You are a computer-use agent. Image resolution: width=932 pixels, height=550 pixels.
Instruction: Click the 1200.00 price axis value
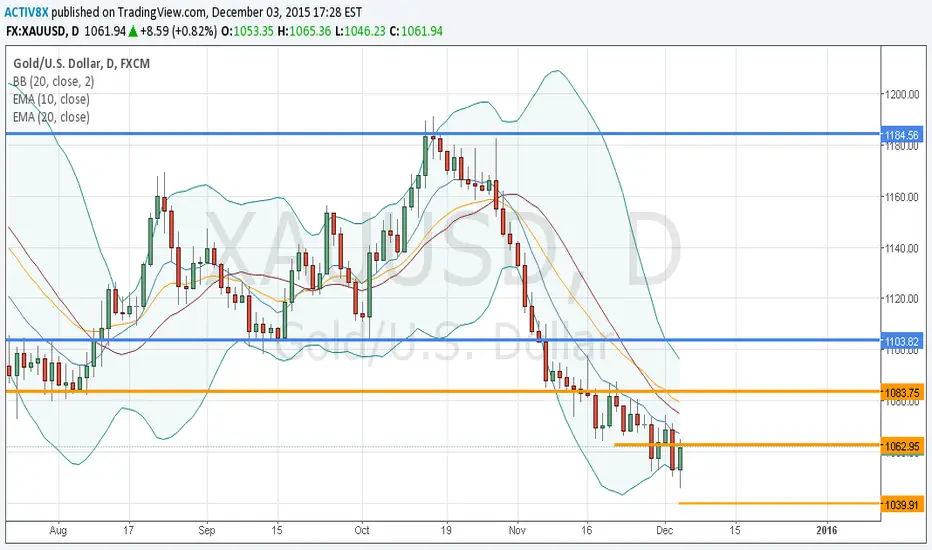coord(902,94)
